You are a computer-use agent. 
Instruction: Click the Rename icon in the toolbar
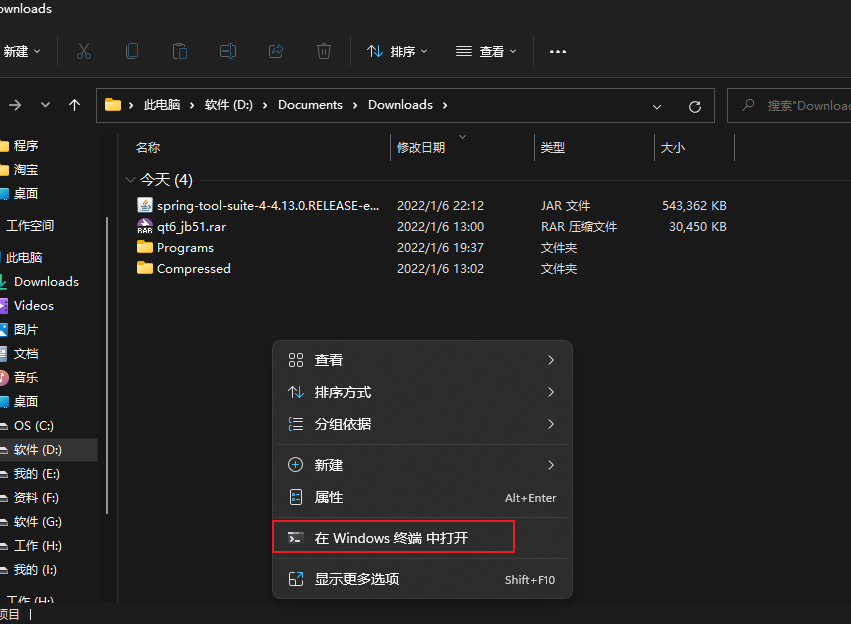tap(228, 51)
